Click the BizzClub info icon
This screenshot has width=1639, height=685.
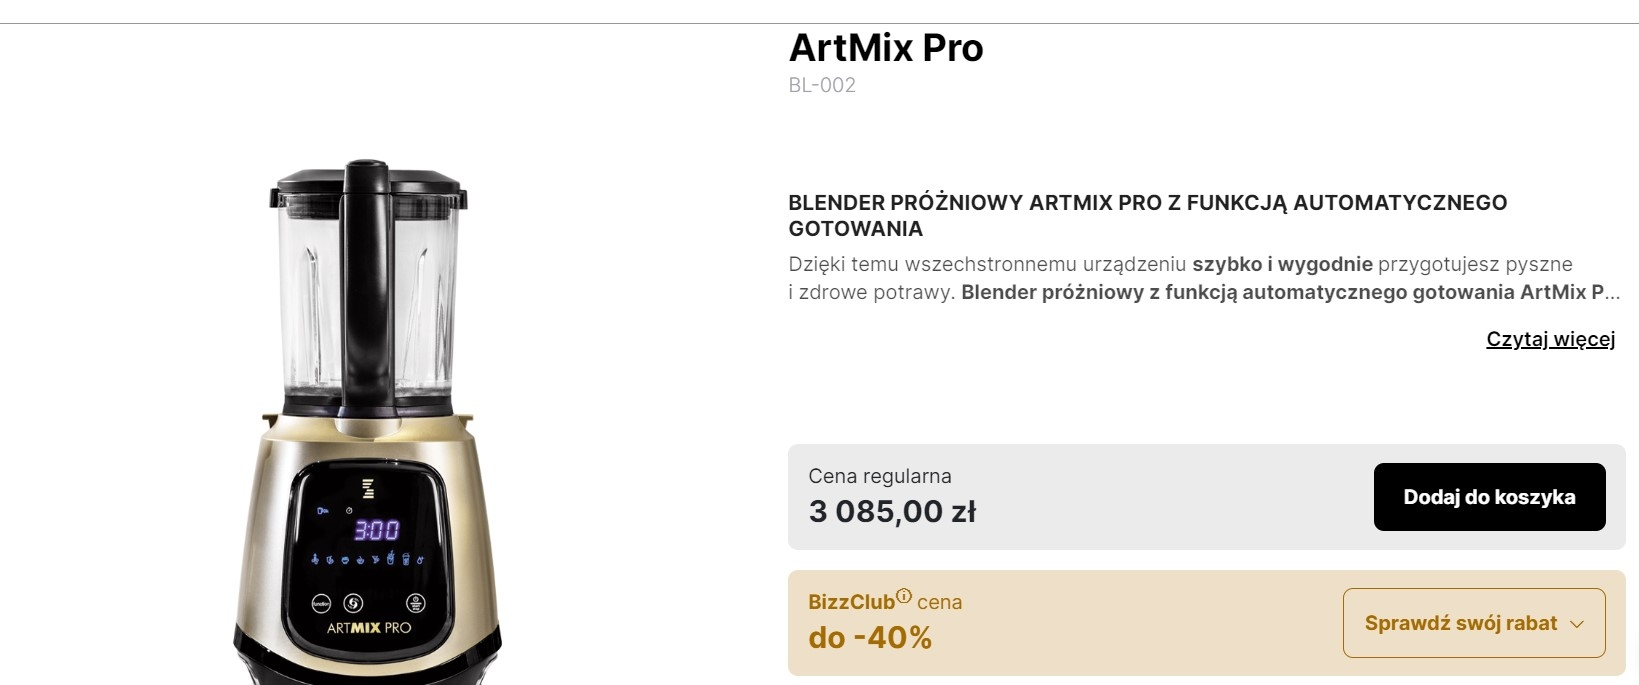tap(904, 596)
